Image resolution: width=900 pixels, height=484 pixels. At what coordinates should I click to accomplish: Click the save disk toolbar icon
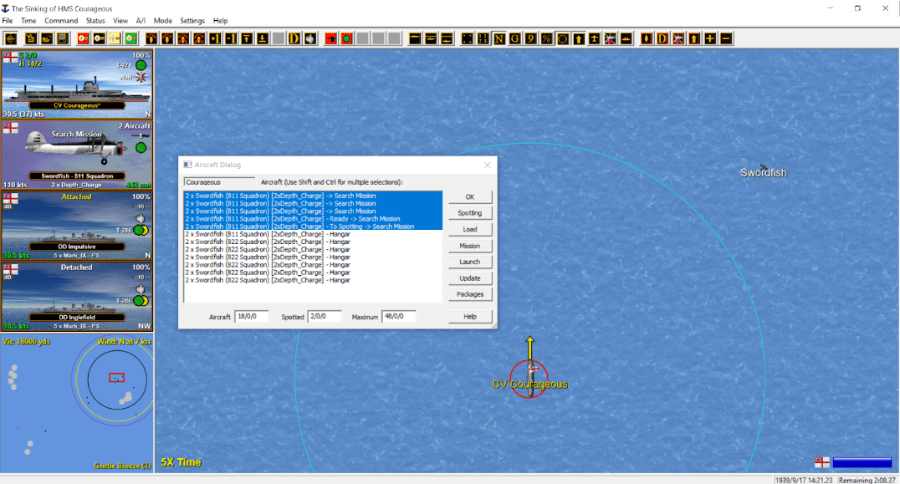click(x=63, y=38)
